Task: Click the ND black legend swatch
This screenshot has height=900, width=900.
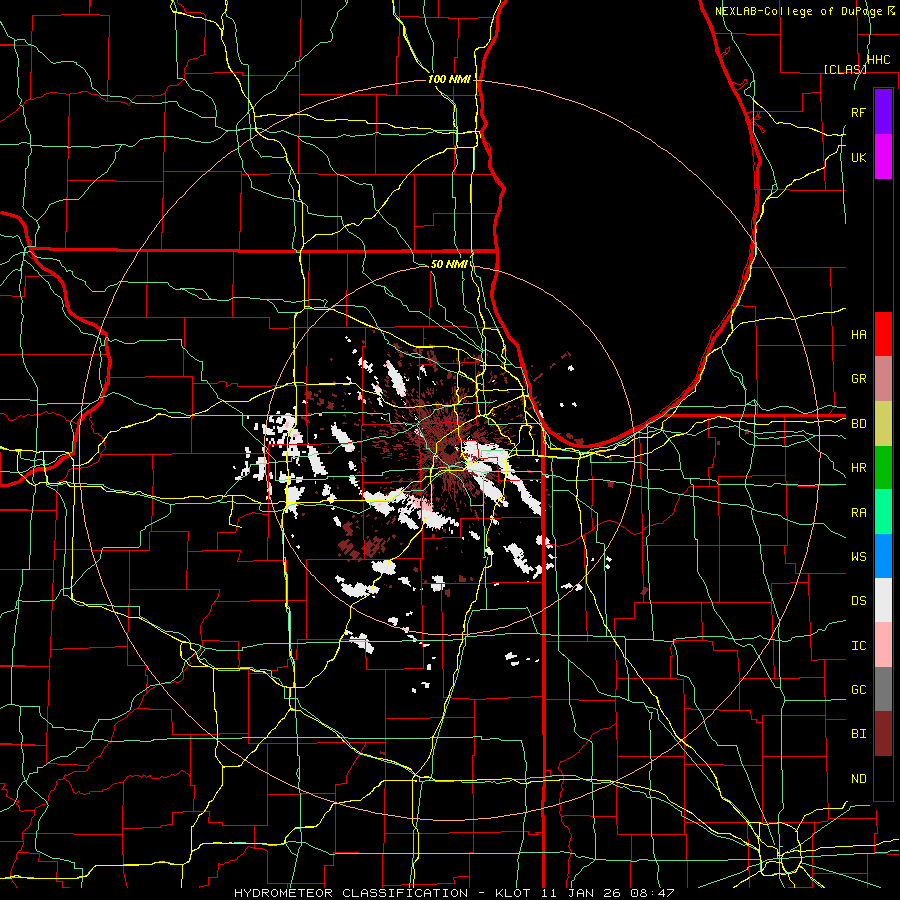Action: pos(883,778)
